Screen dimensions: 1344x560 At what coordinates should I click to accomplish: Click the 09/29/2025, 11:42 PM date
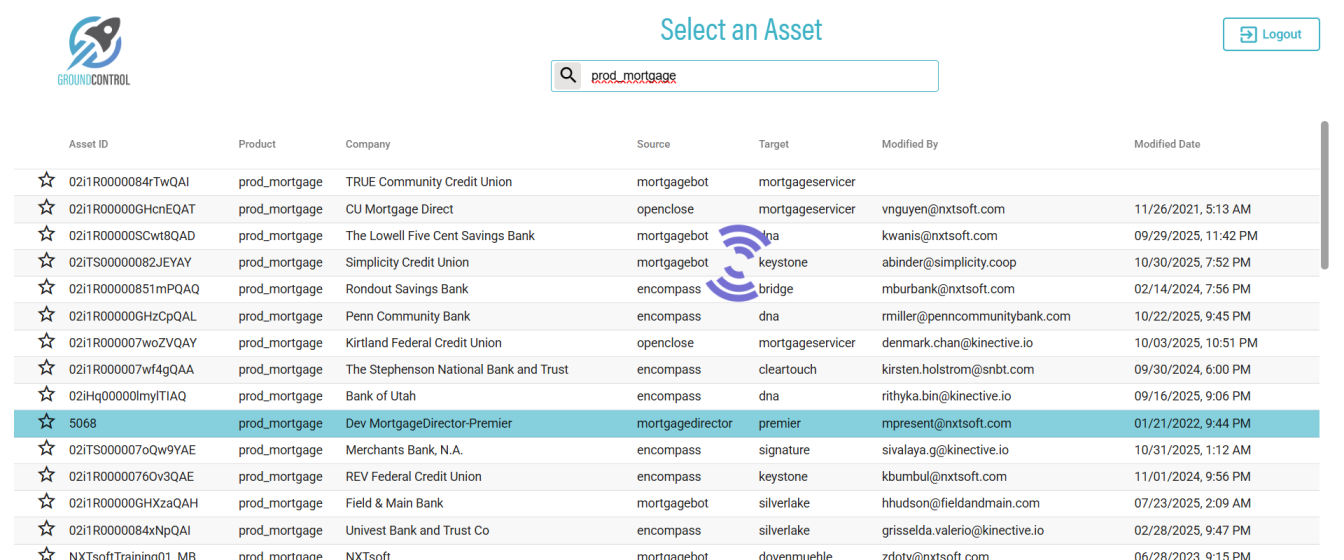[1196, 236]
